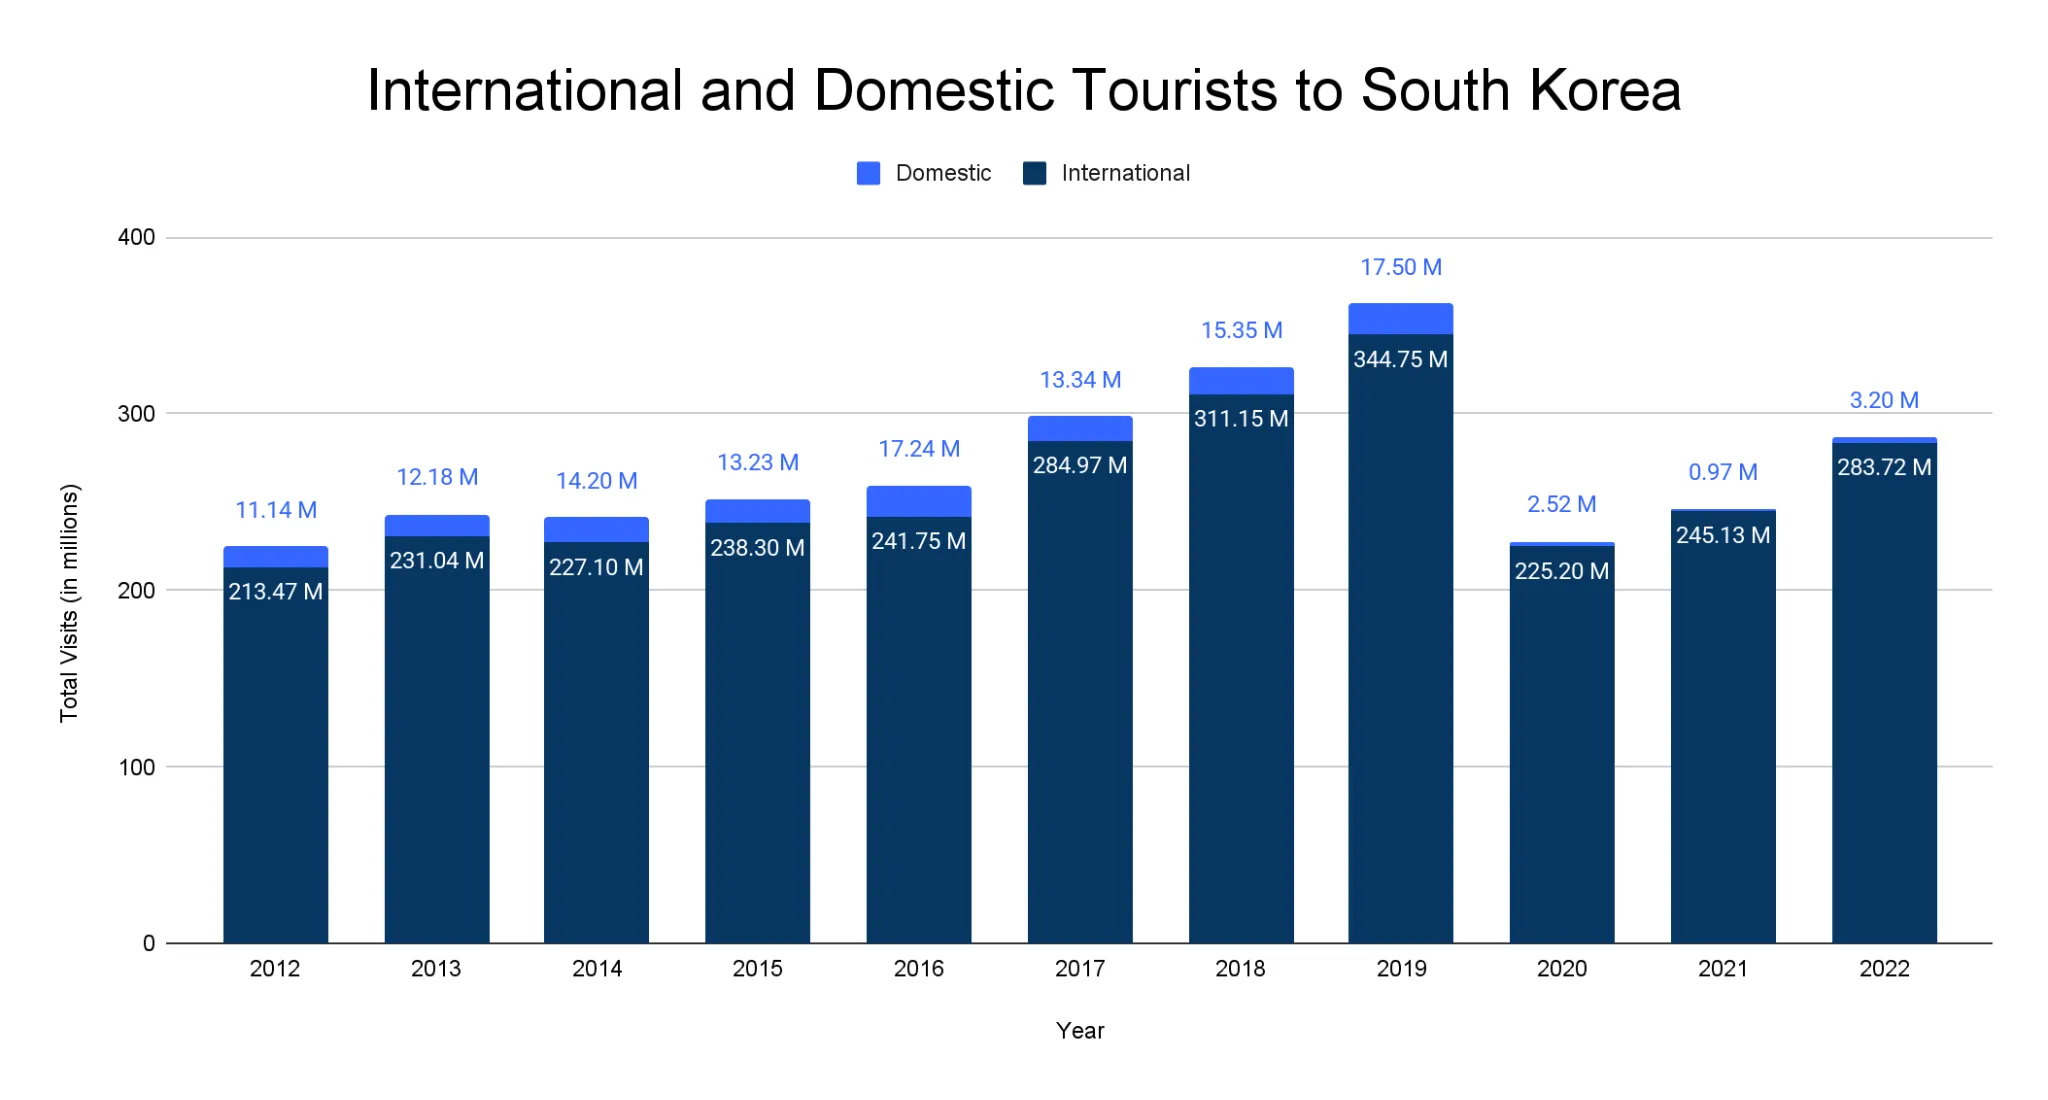Select the 2.52 M data label
2048x1100 pixels.
point(1561,504)
